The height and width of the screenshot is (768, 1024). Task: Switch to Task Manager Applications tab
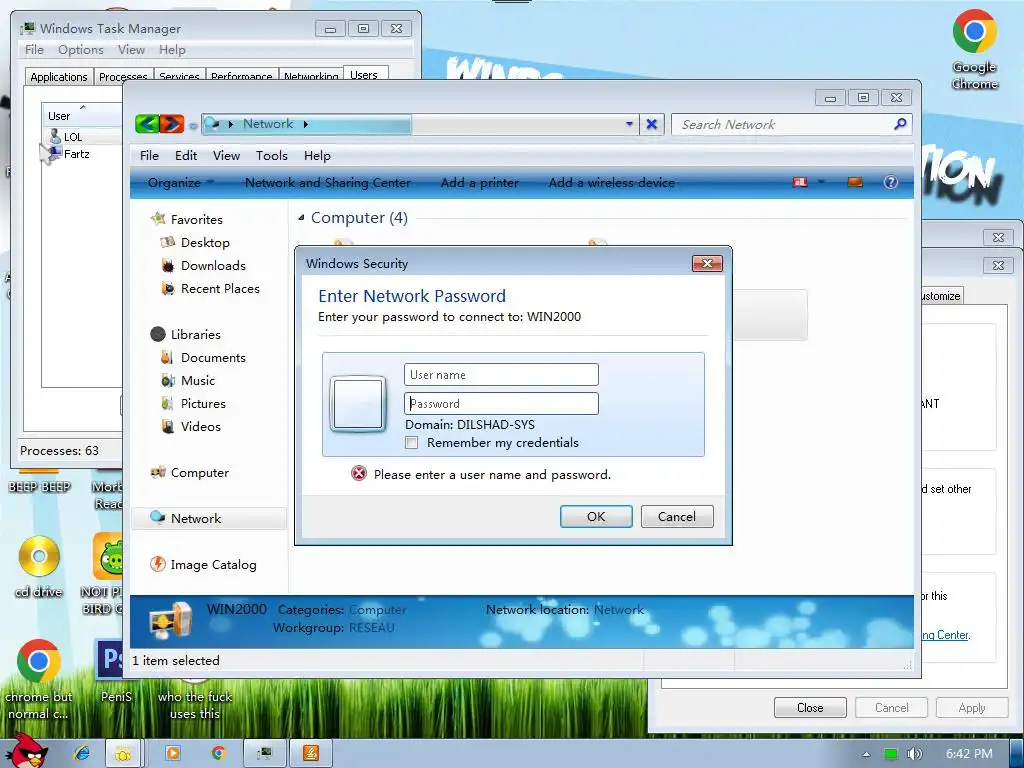point(59,76)
